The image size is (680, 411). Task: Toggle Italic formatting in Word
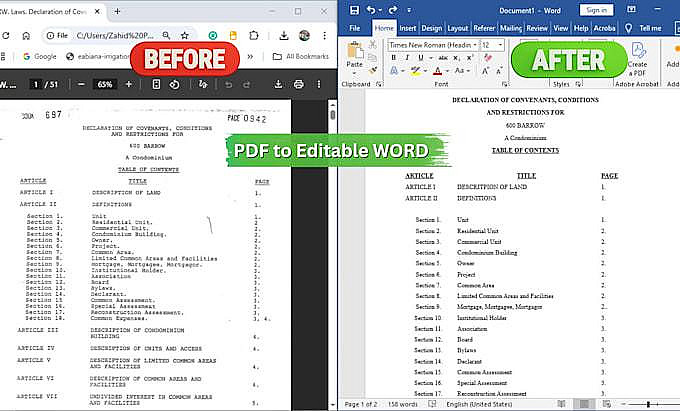407,58
